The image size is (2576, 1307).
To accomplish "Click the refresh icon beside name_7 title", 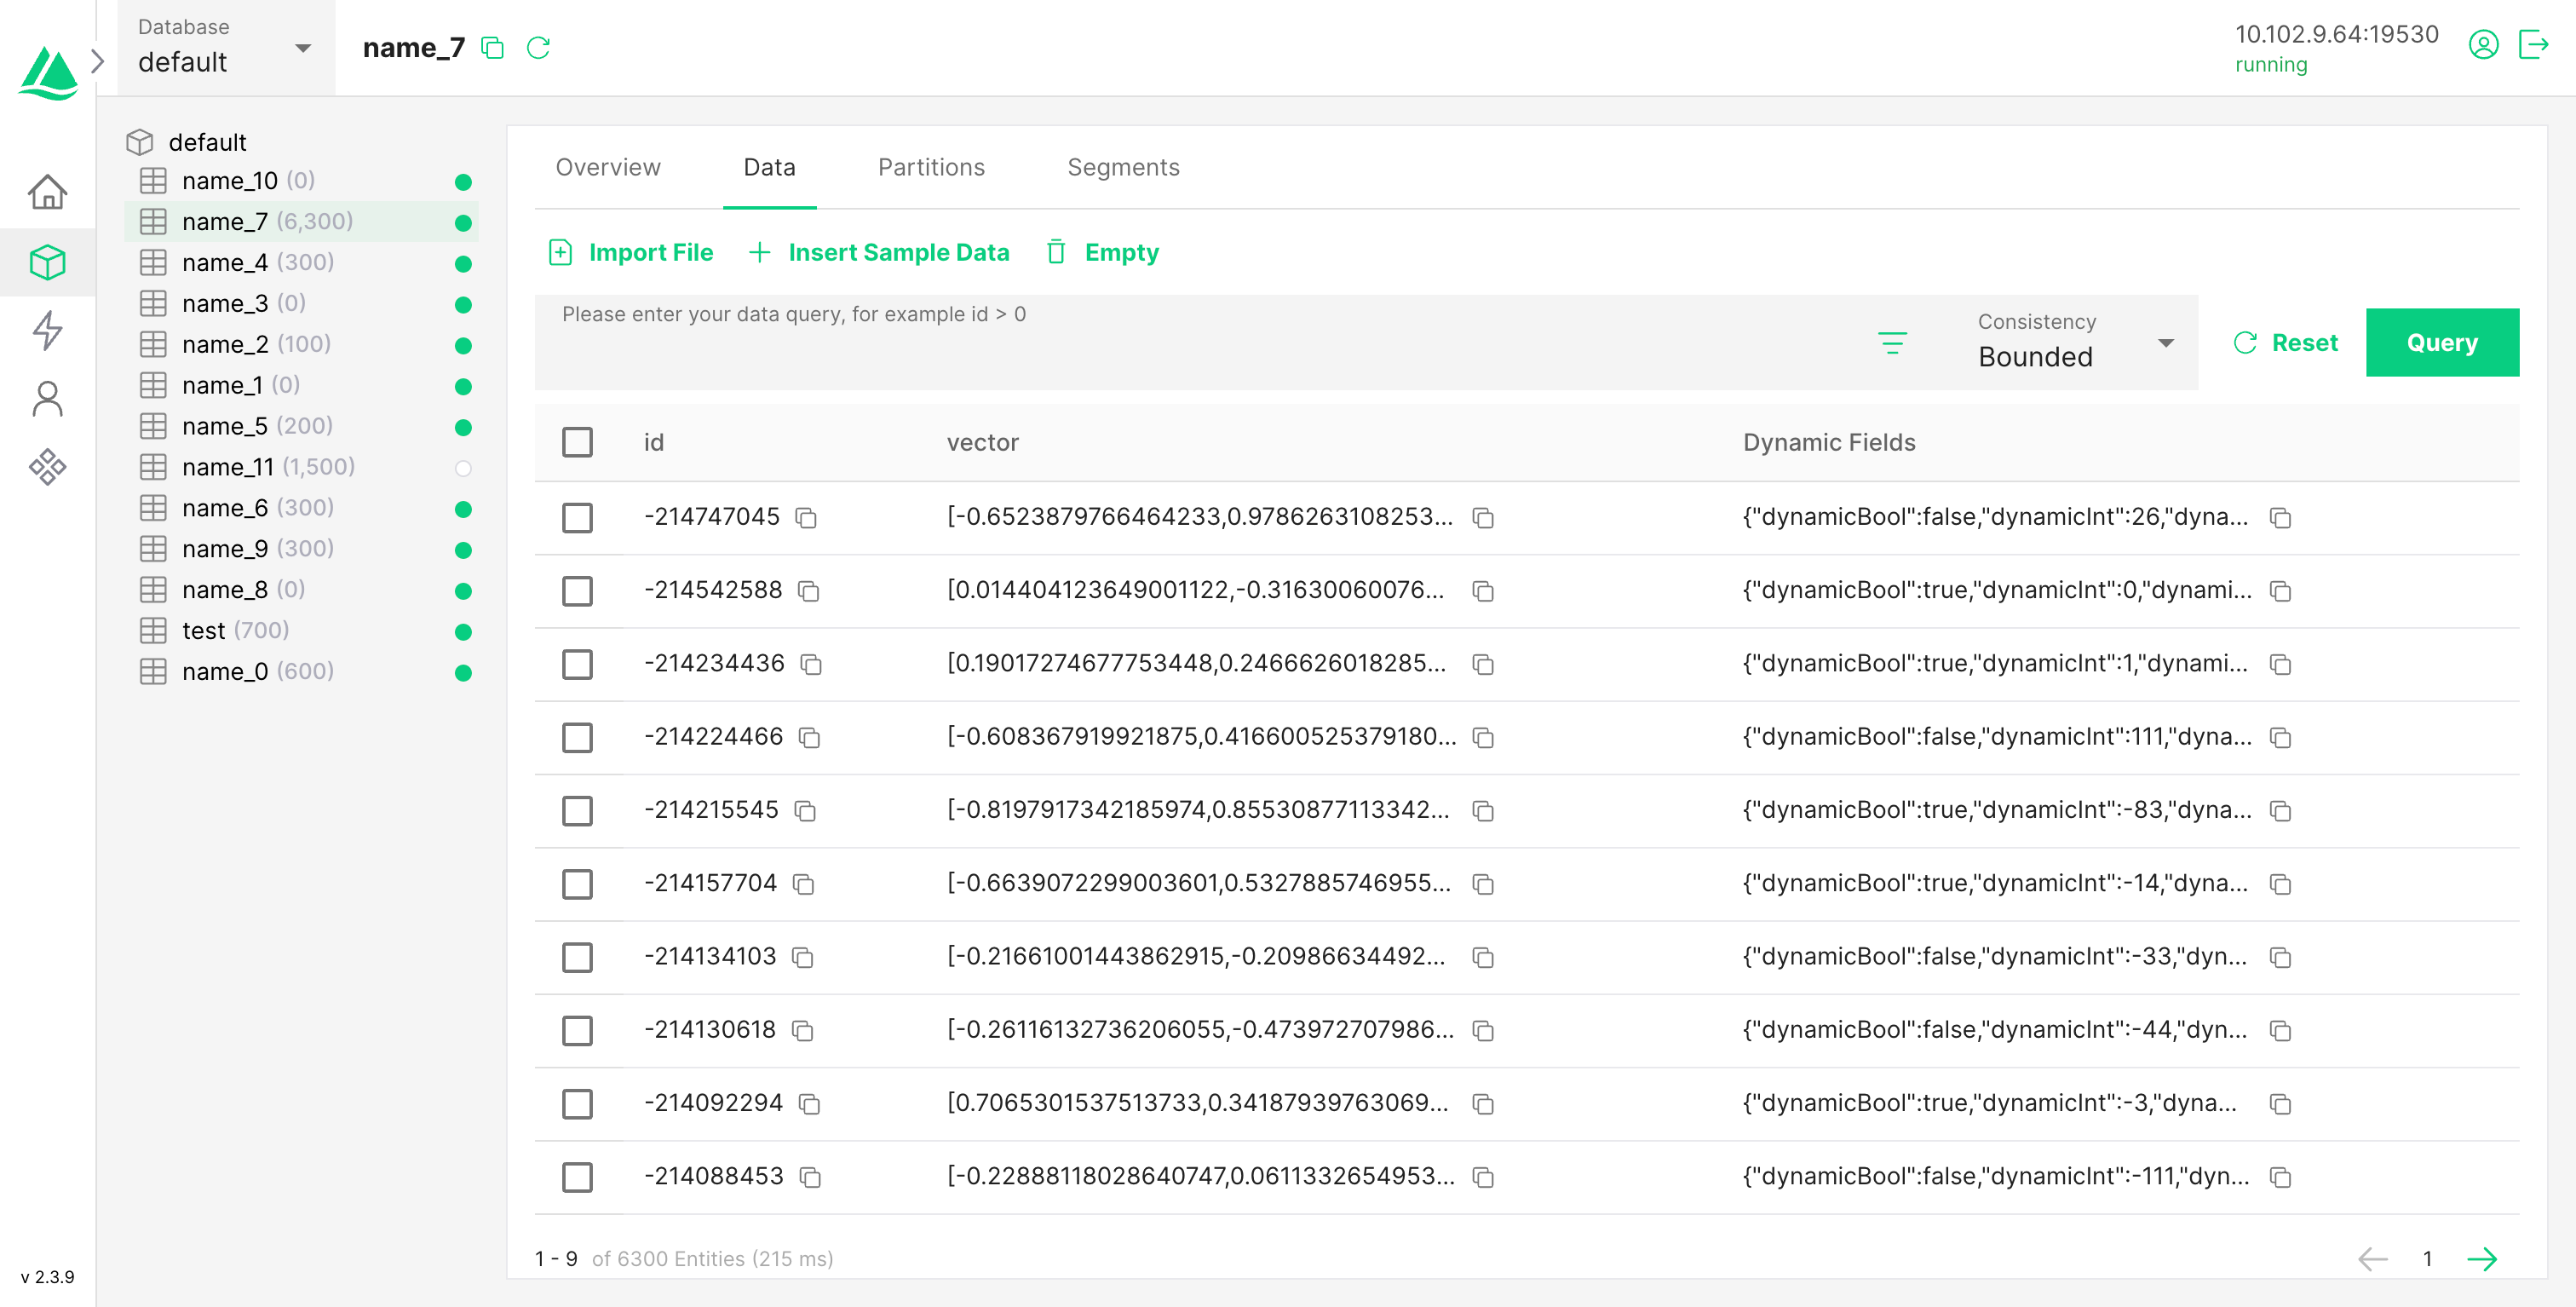I will click(x=538, y=47).
